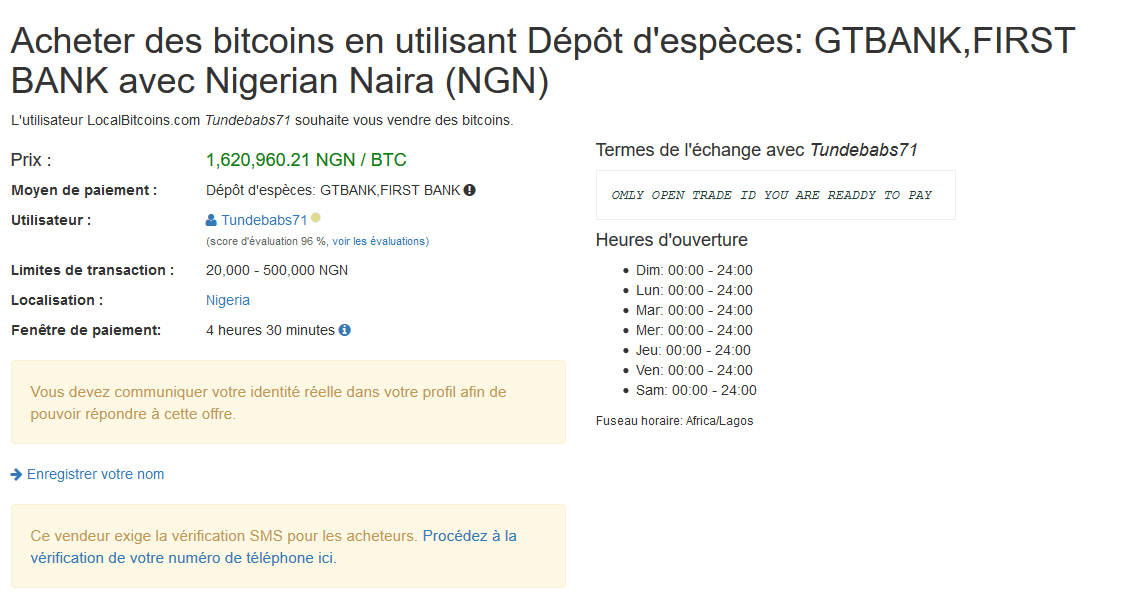Select the Tundebabs71 username icon link
This screenshot has height=603, width=1129.
(x=210, y=219)
